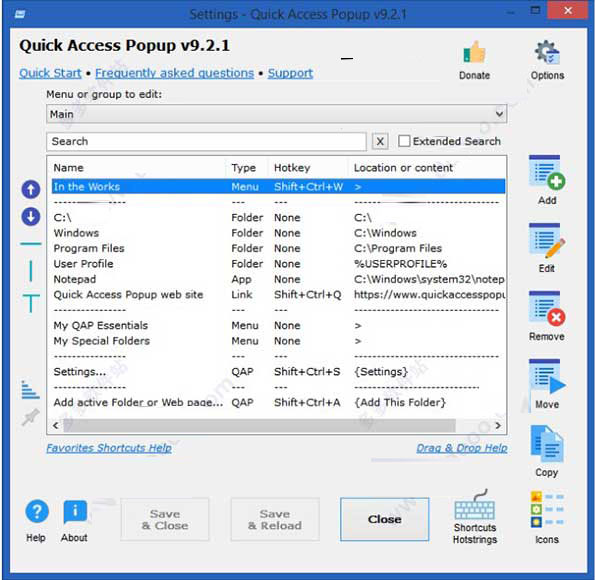Viewport: 595px width, 580px height.
Task: Click the %USERPROFILE% location cell
Action: (400, 264)
